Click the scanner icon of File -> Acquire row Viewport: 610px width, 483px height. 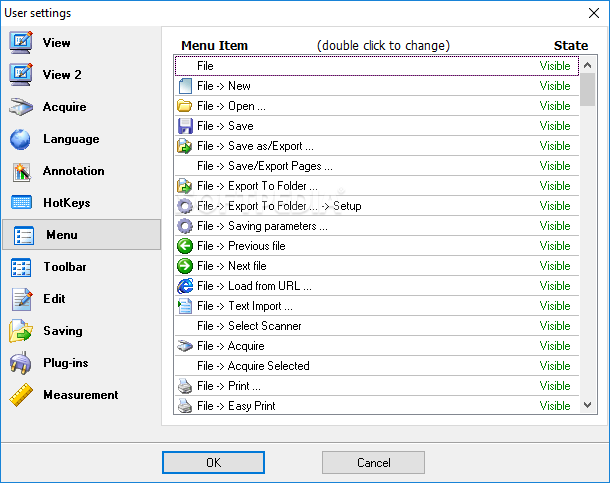click(185, 346)
